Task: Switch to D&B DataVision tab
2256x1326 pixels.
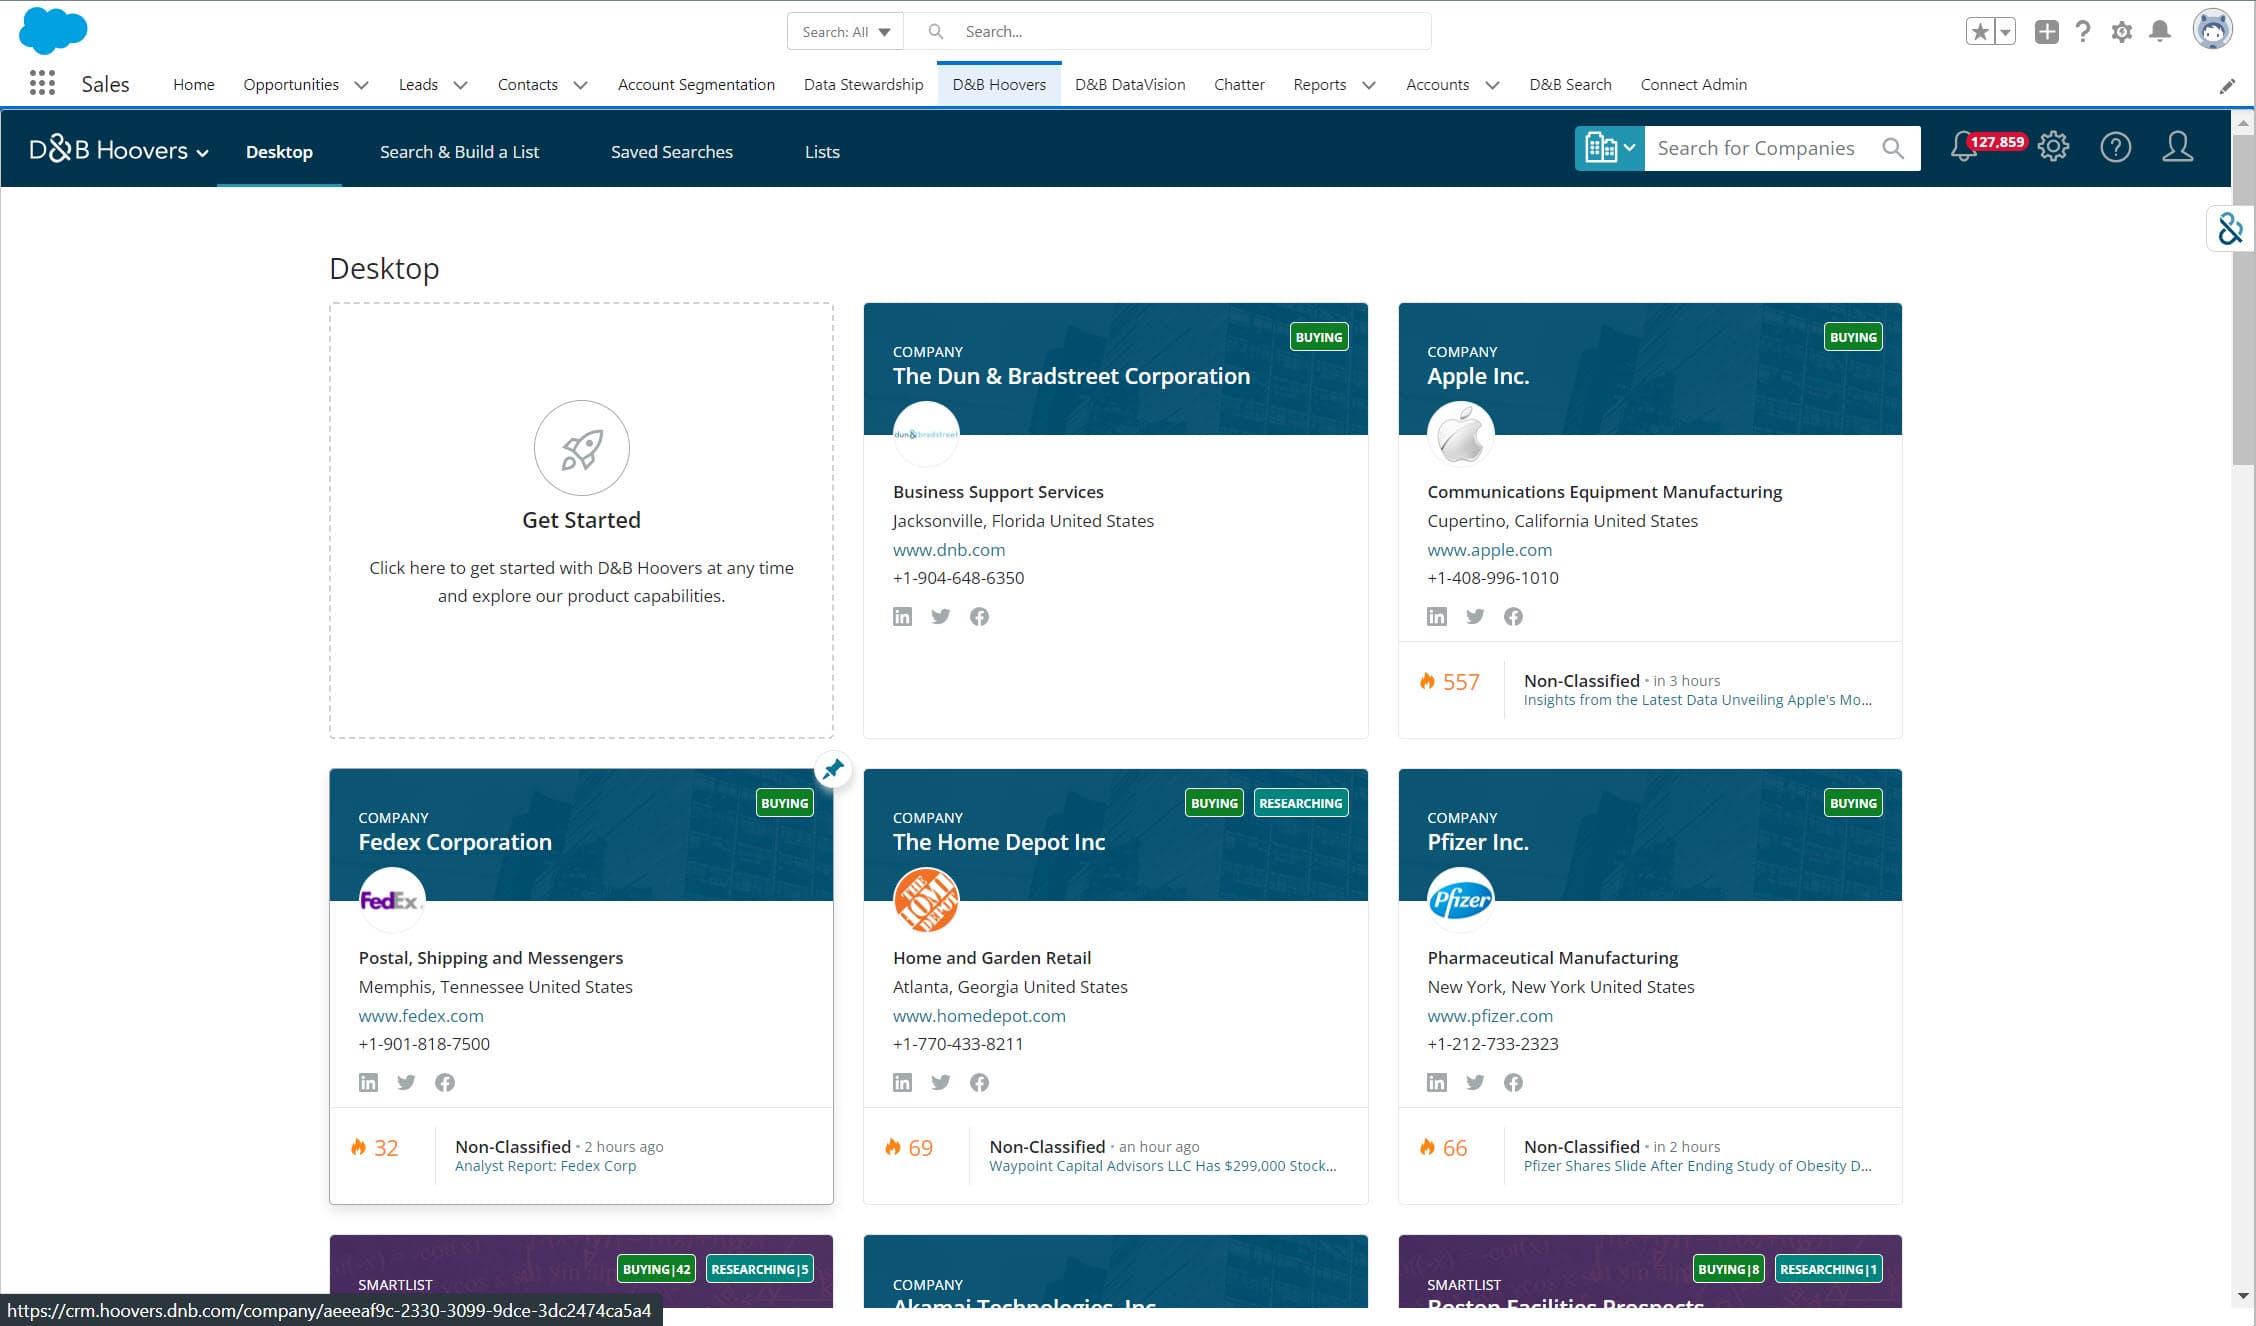Action: coord(1130,85)
